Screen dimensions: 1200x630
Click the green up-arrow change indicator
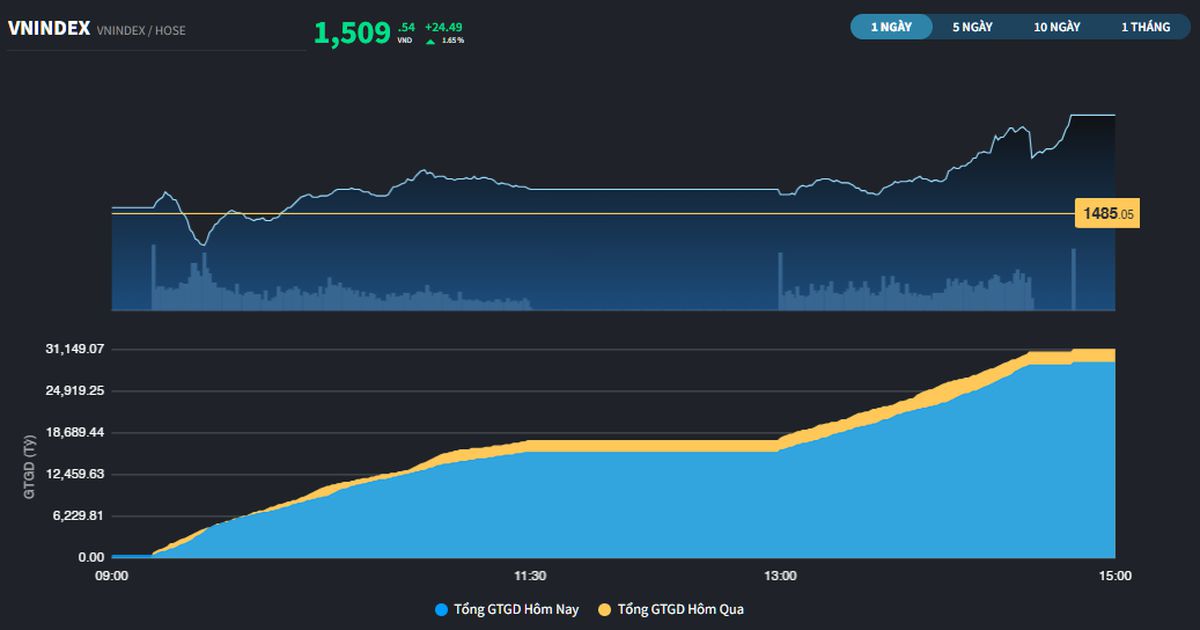pyautogui.click(x=428, y=41)
